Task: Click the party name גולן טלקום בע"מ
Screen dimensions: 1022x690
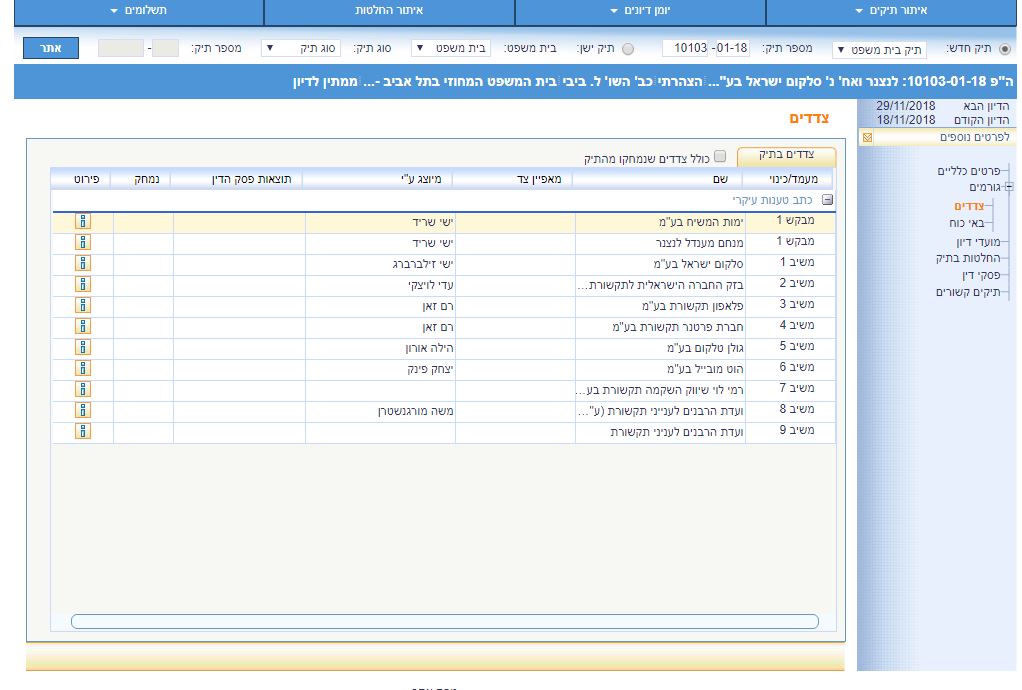Action: [x=705, y=348]
